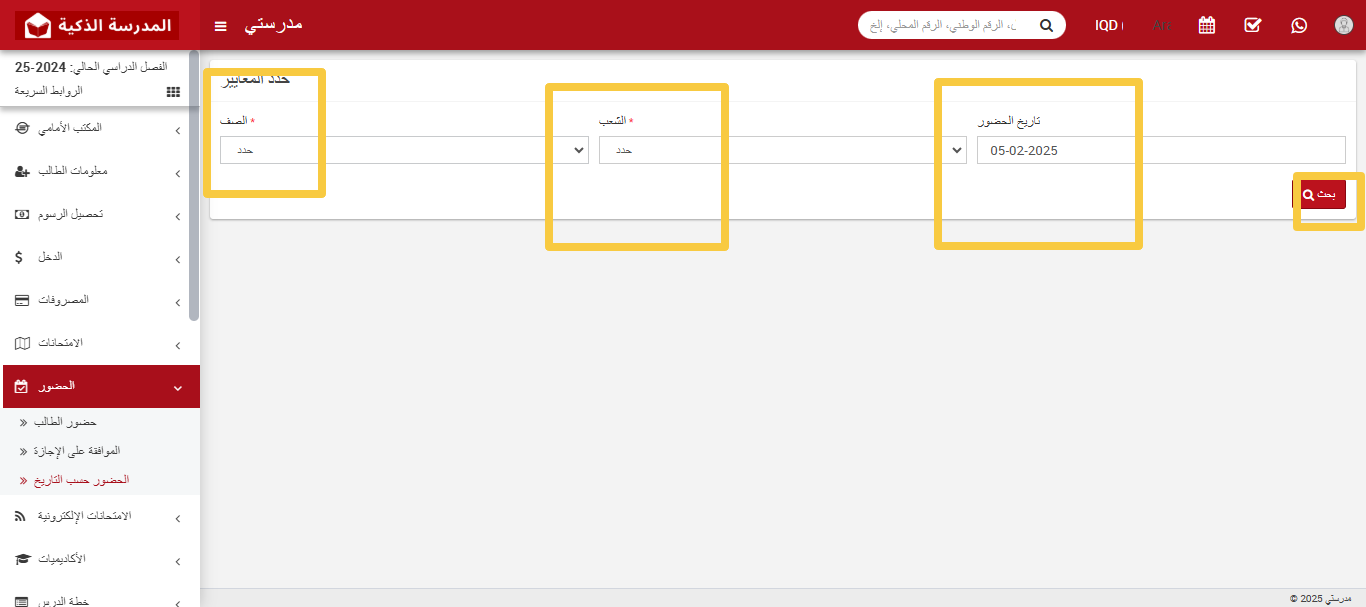The image size is (1366, 607).
Task: Expand the تحصيل الرسوم fees collection menu
Action: [100, 214]
